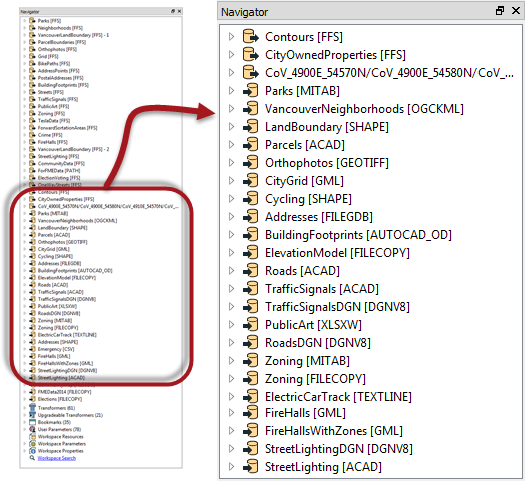Select 'Elections [FILECOPY]' row in small Navigator
The height and width of the screenshot is (481, 525).
[60, 399]
